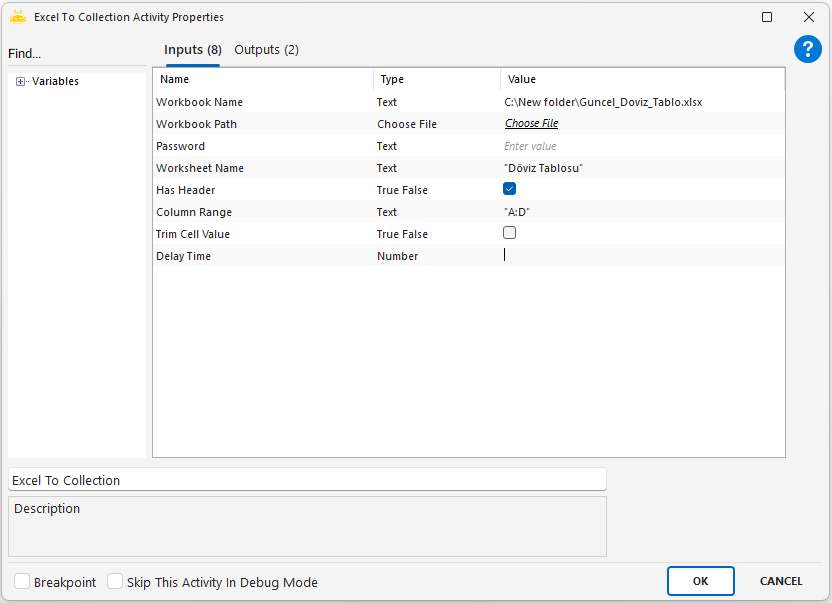Click the robot app icon in title bar
Screen dimensions: 832x603
point(17,17)
